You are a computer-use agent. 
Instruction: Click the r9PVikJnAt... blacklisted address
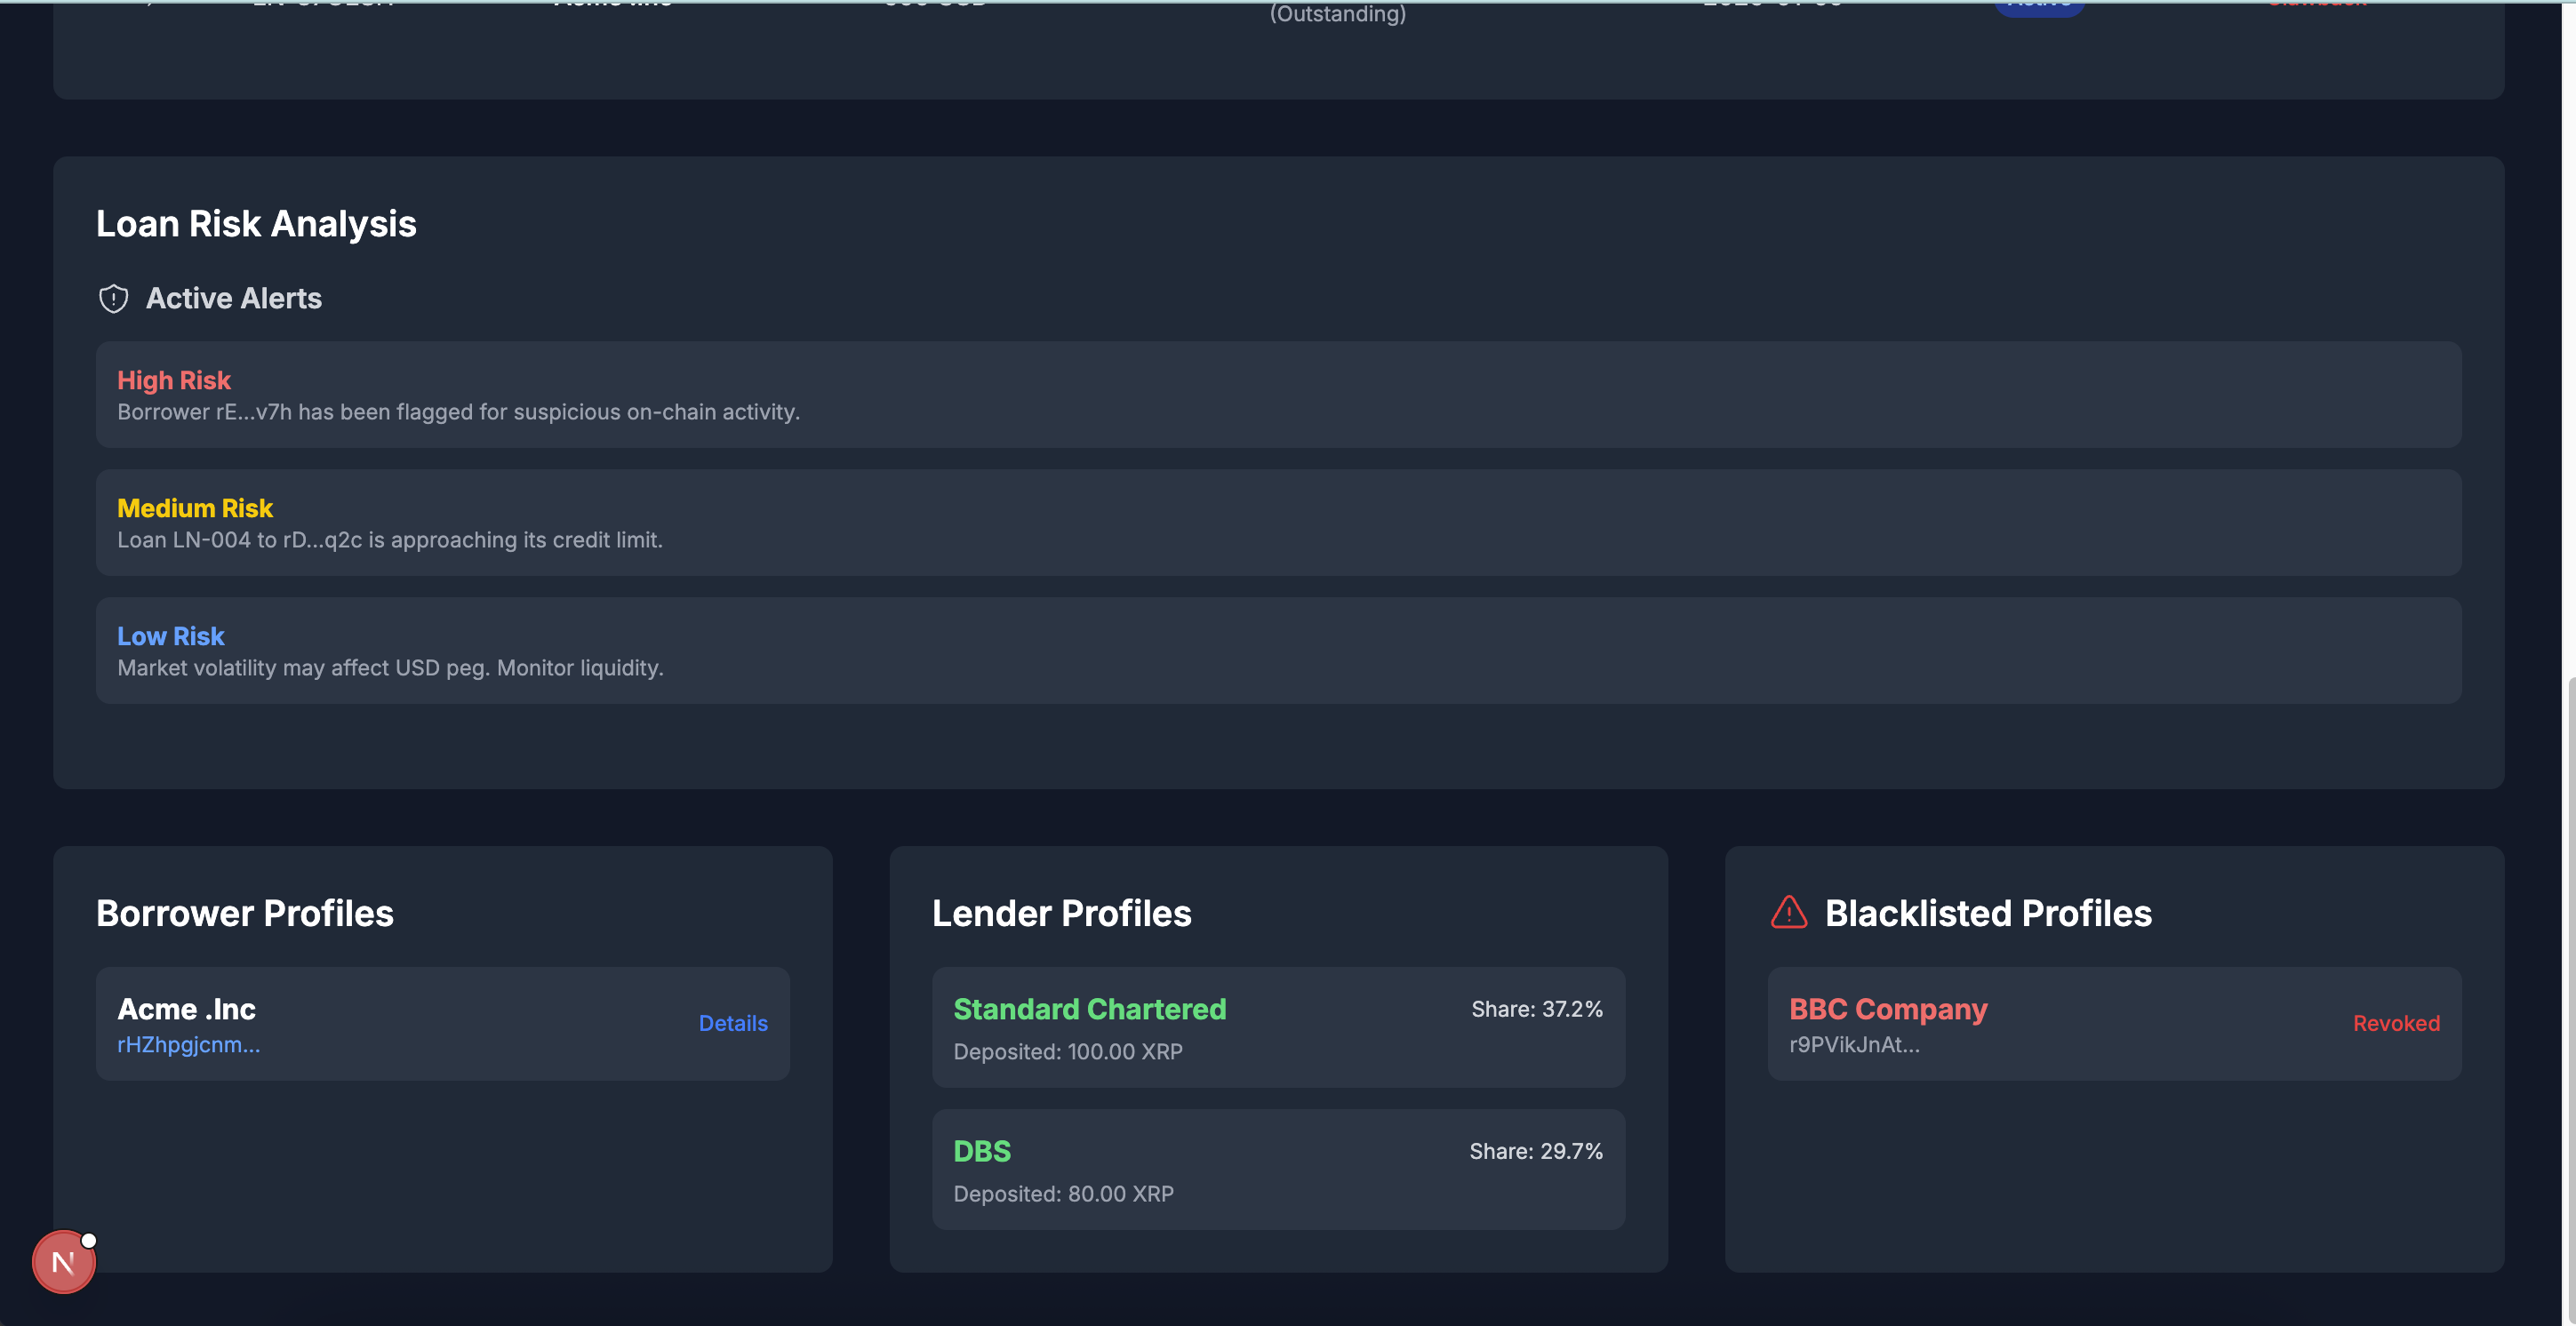(x=1853, y=1044)
